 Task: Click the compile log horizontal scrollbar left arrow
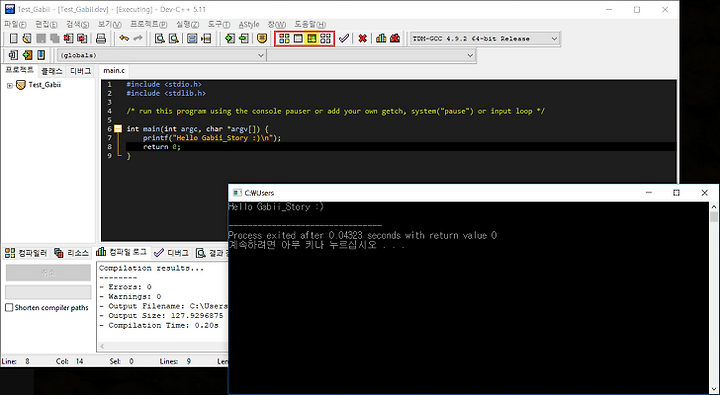[x=102, y=346]
